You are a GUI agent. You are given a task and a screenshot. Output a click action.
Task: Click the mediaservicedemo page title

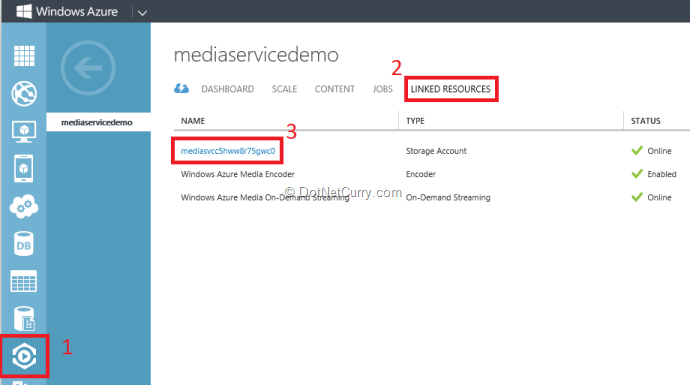tap(257, 55)
